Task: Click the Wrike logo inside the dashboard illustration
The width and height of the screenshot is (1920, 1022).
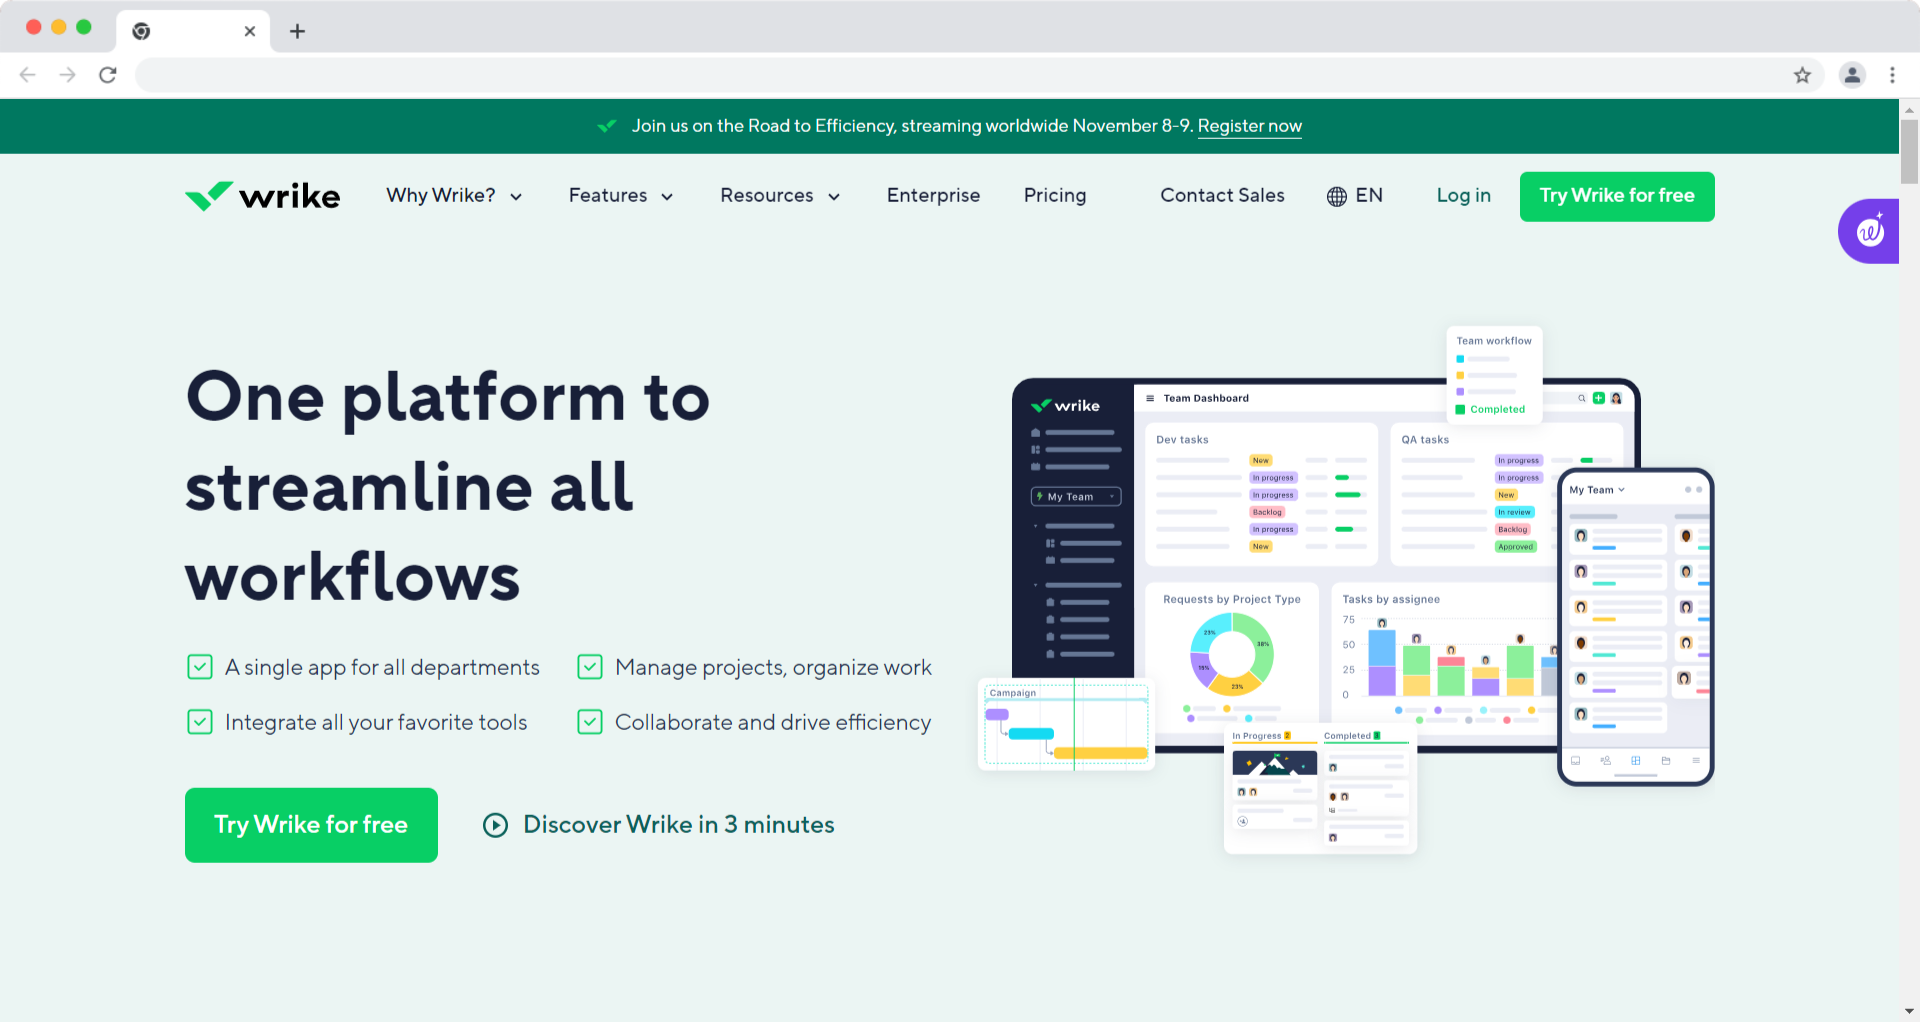Action: click(1066, 406)
